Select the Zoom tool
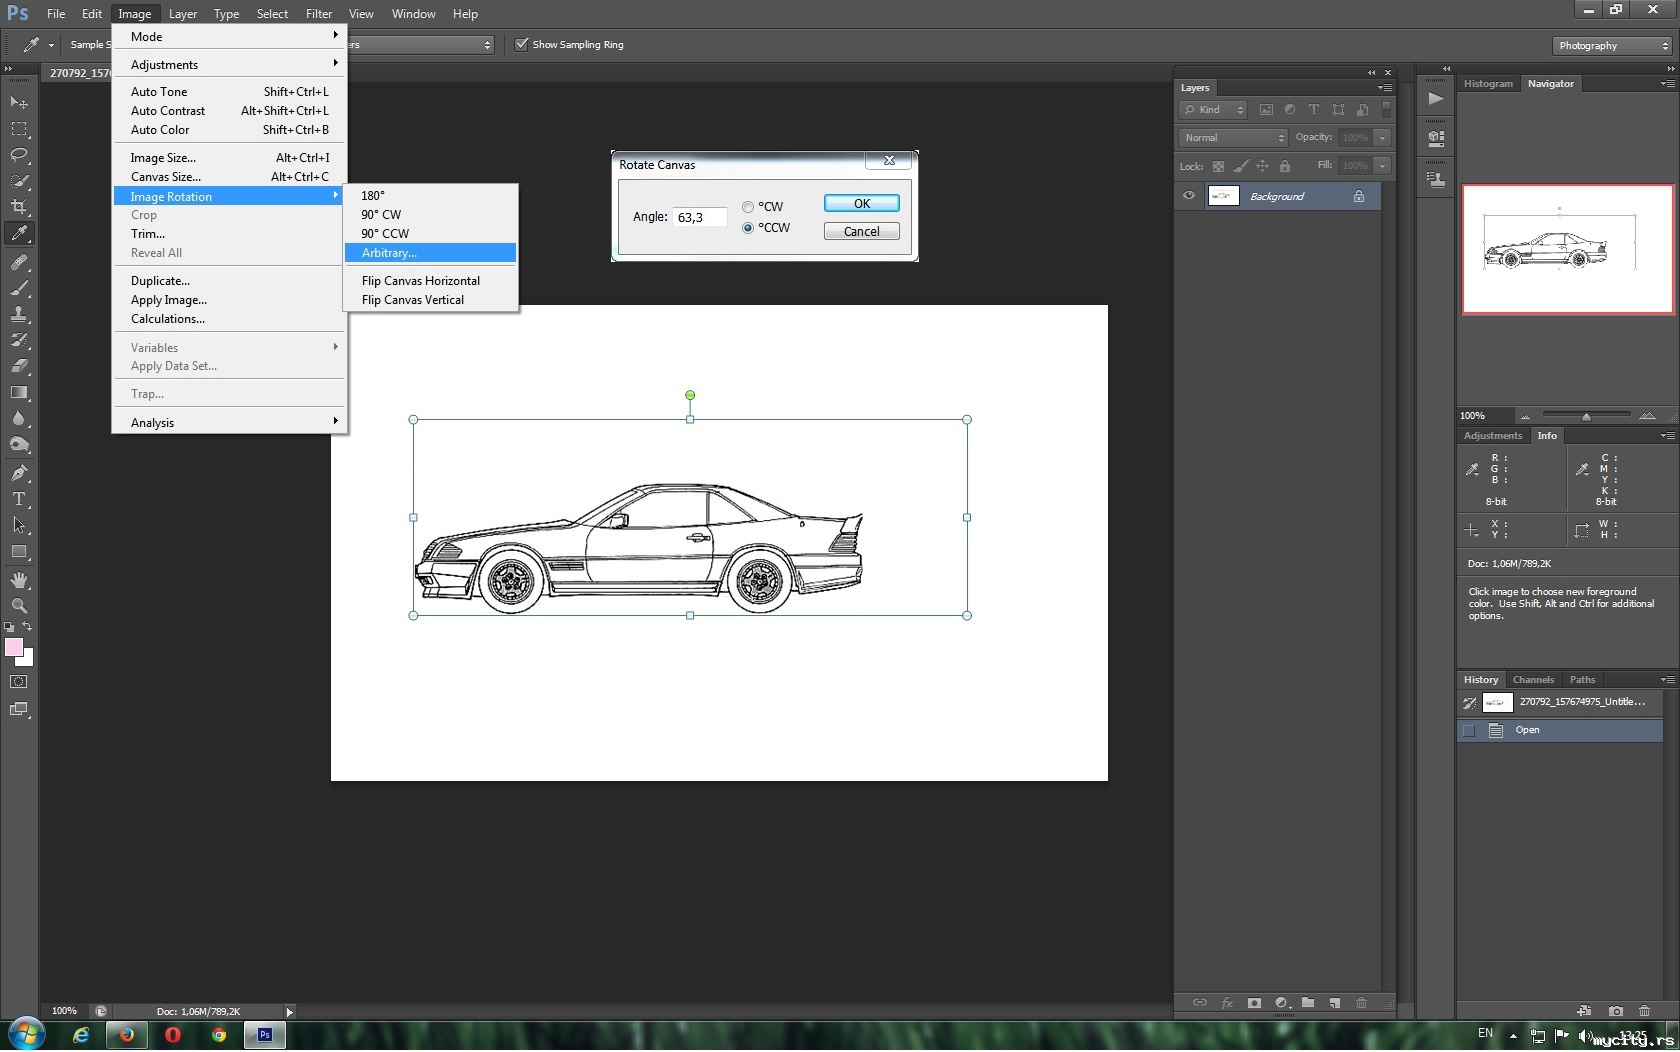This screenshot has width=1680, height=1052. 19,606
